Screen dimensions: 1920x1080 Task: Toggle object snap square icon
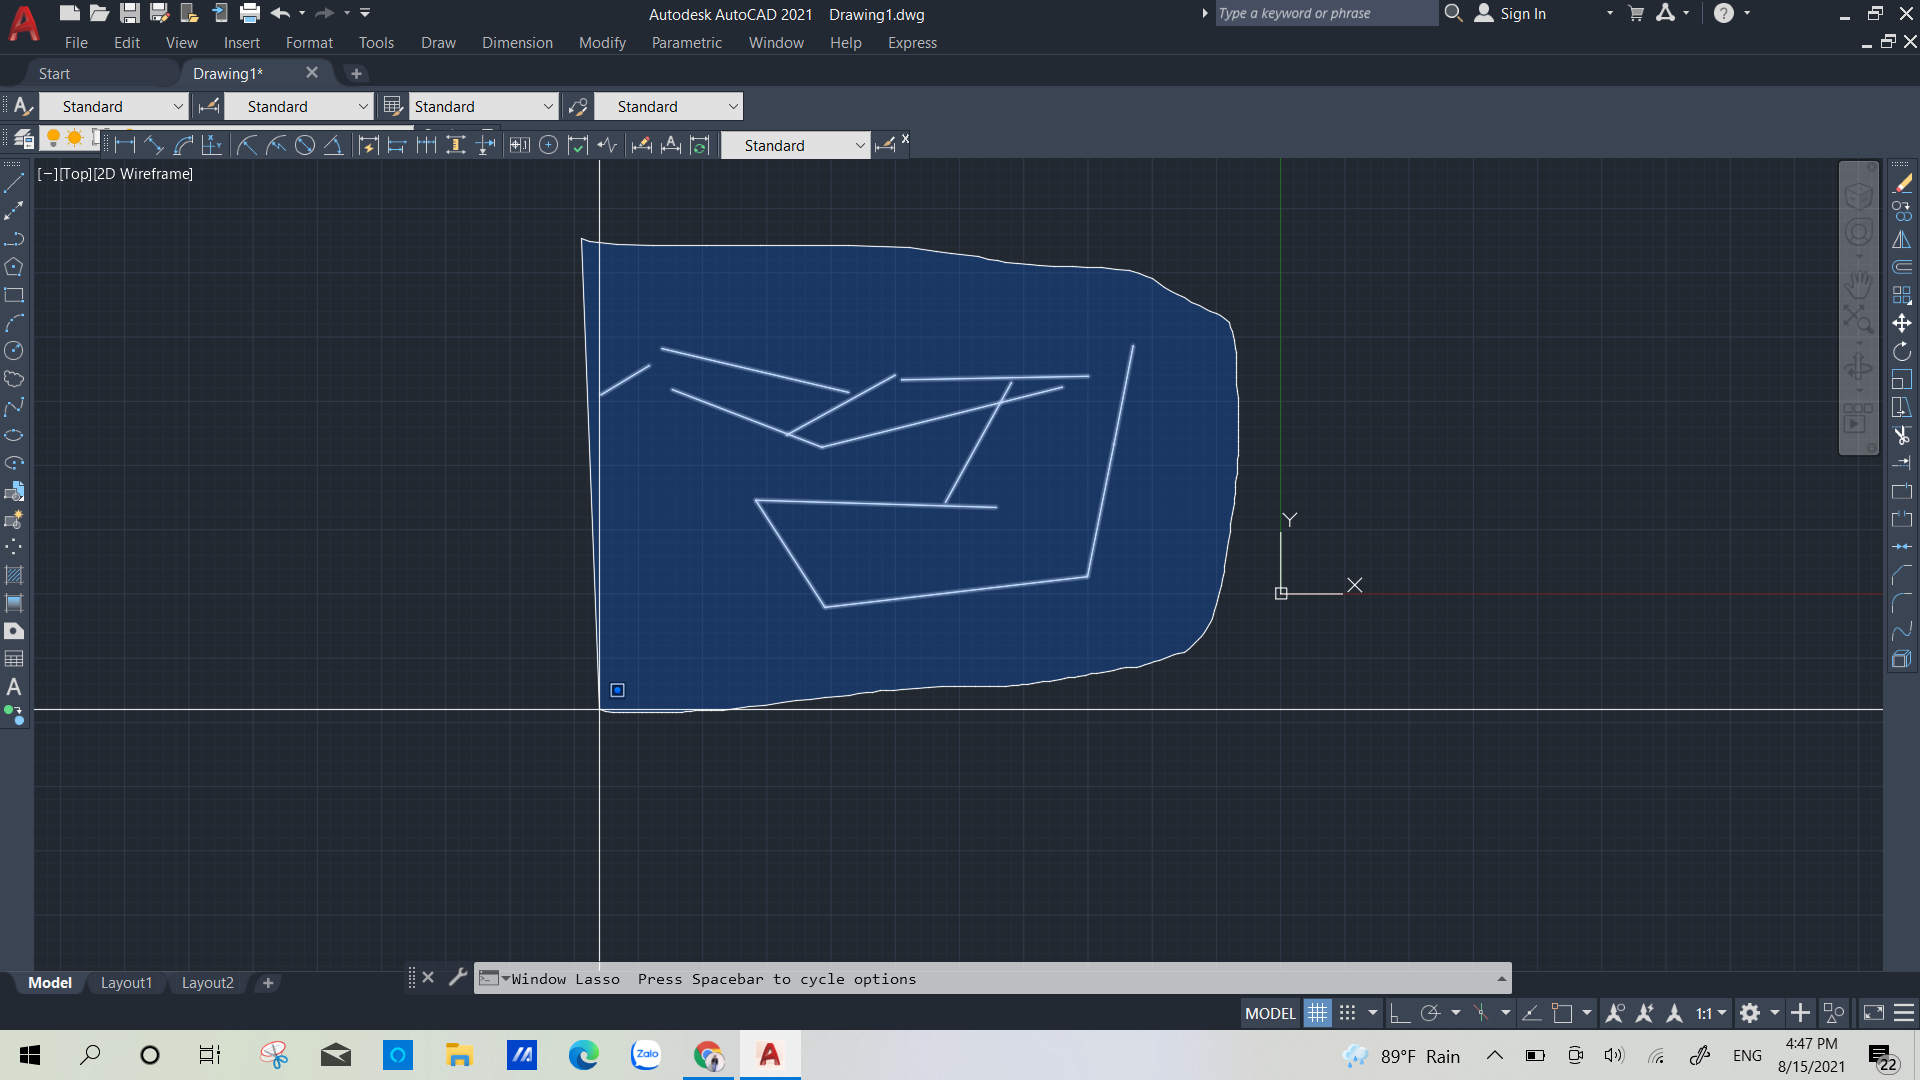1562,1013
